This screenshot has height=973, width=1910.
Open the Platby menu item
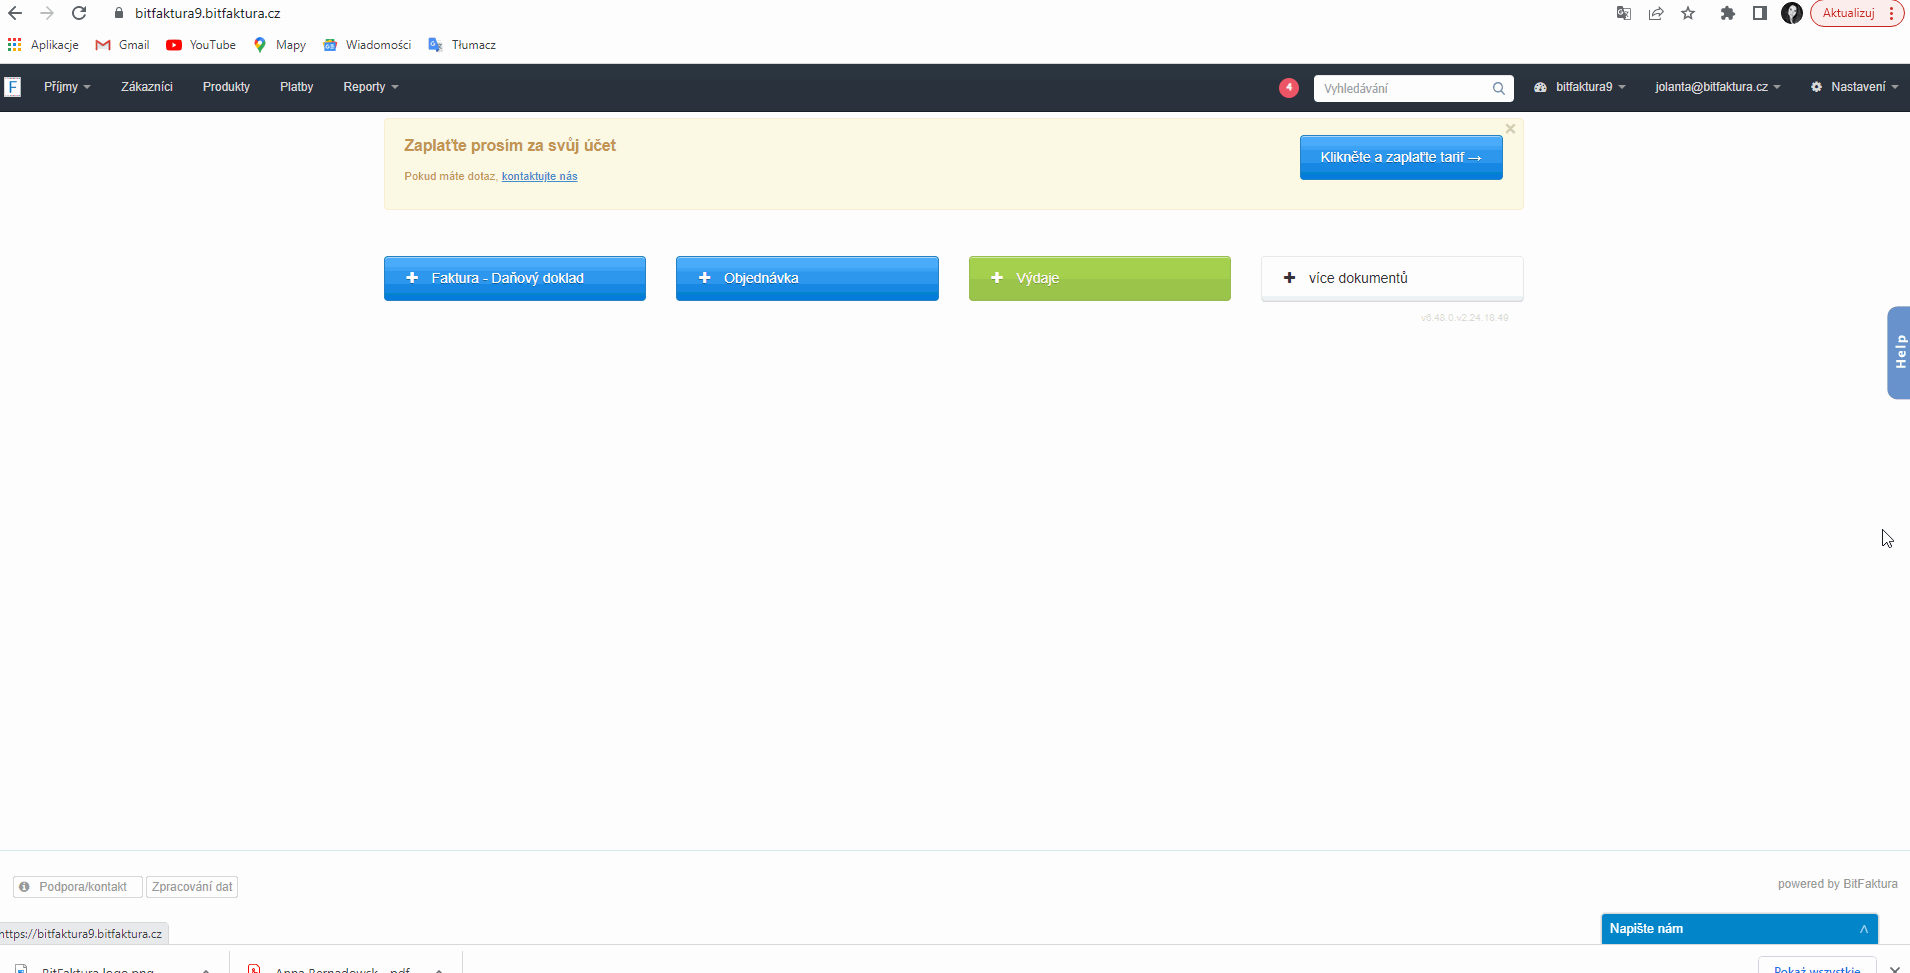pos(297,87)
